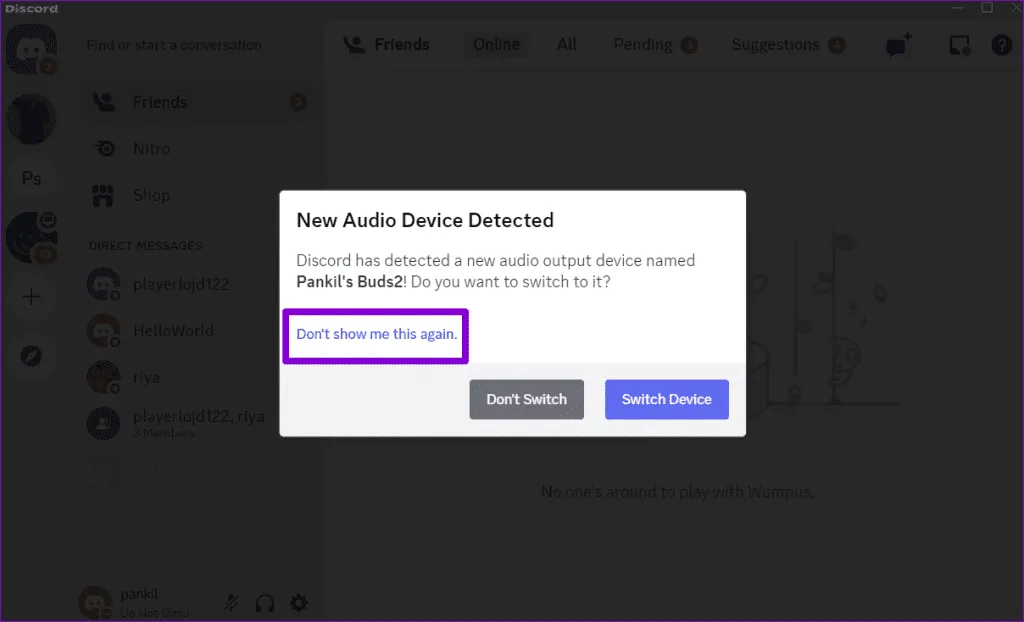
Task: Click the Find or start a conversation field
Action: pyautogui.click(x=175, y=45)
